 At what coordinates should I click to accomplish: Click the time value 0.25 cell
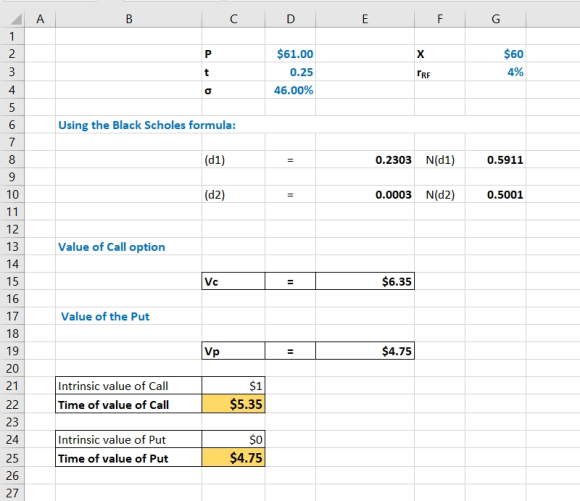pos(290,72)
